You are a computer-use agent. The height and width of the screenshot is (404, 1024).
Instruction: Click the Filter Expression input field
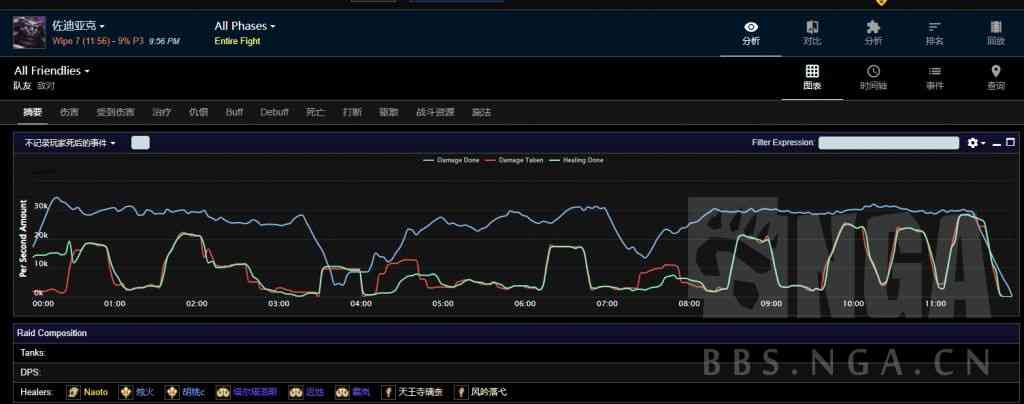coord(888,143)
